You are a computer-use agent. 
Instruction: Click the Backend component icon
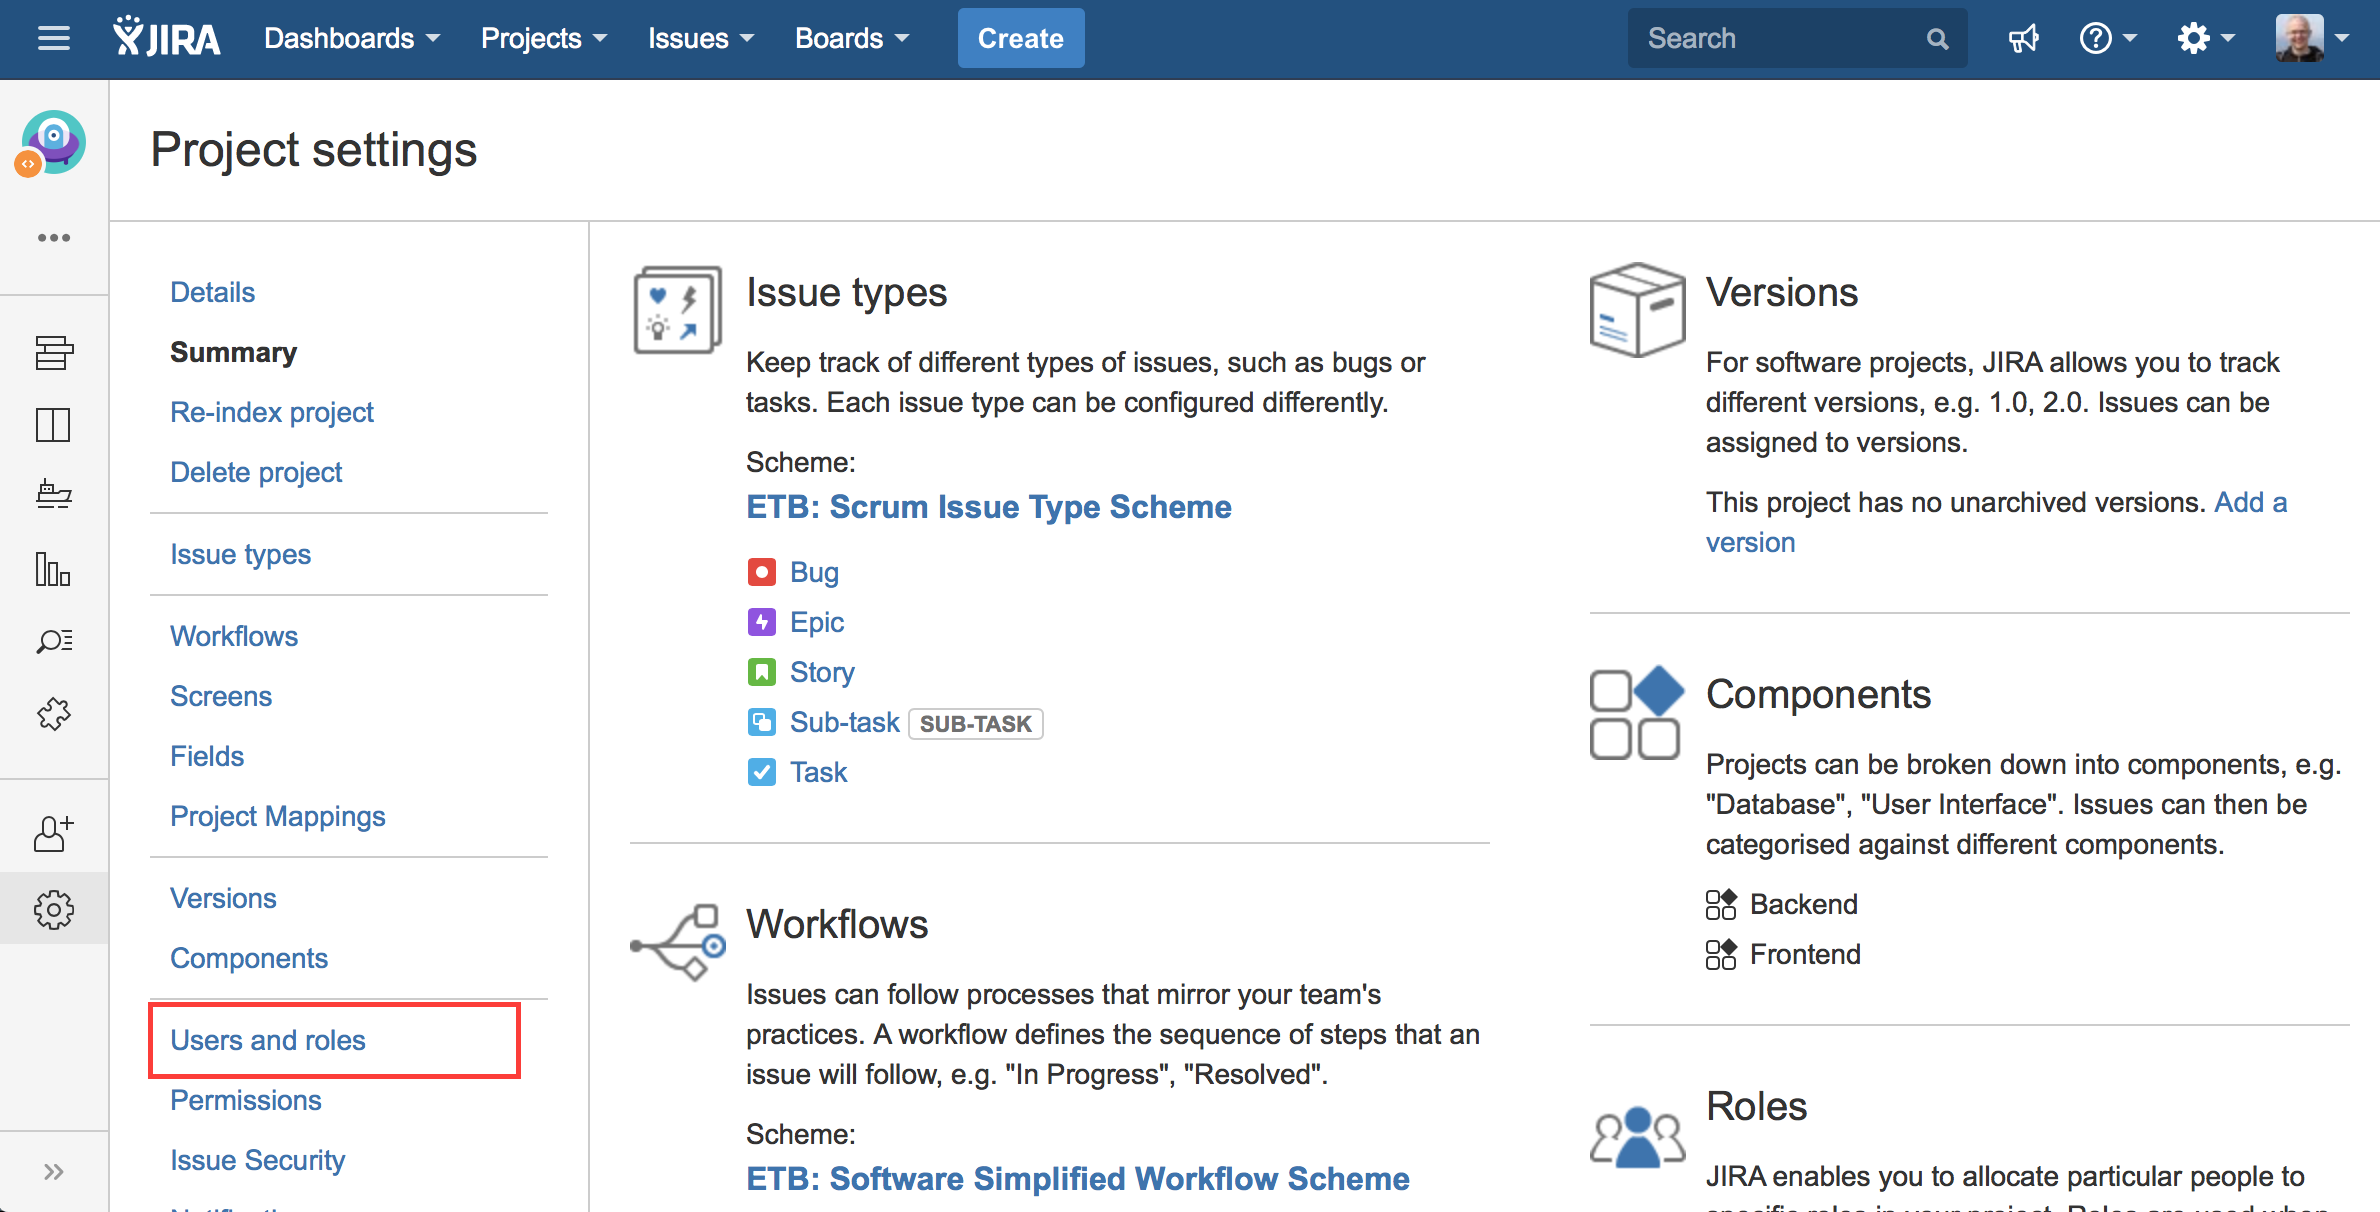pos(1721,904)
